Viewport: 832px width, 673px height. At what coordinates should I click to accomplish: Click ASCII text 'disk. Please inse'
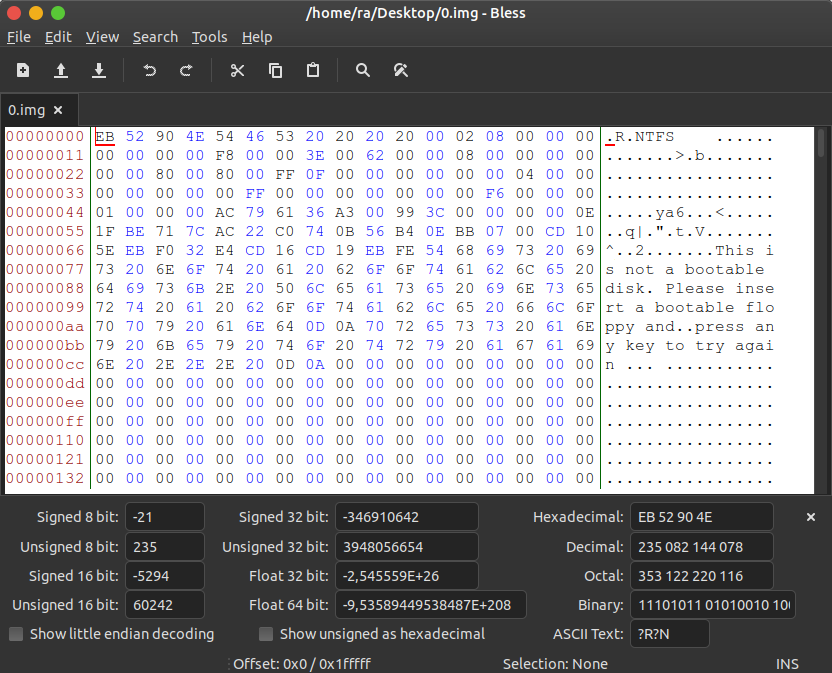coord(689,288)
